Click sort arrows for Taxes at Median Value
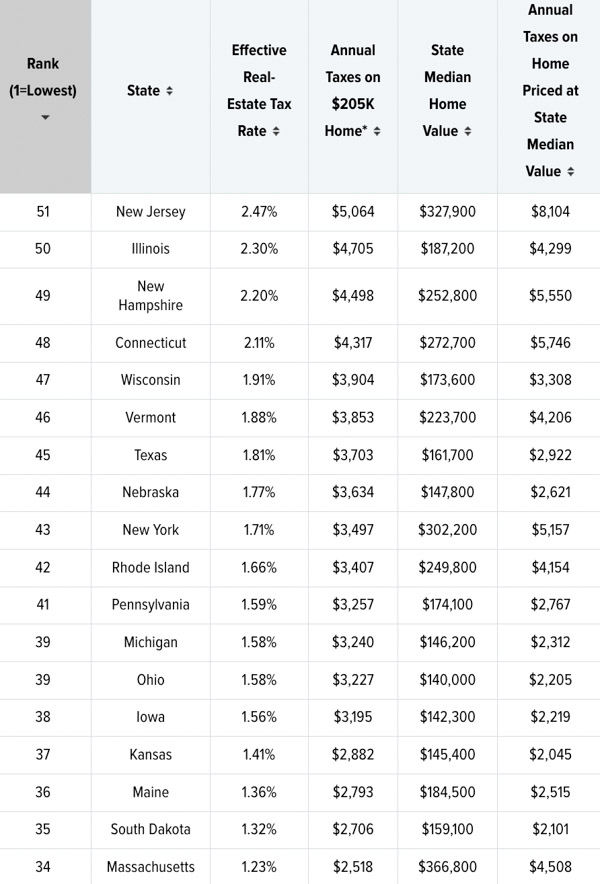Viewport: 600px width, 884px height. click(570, 172)
